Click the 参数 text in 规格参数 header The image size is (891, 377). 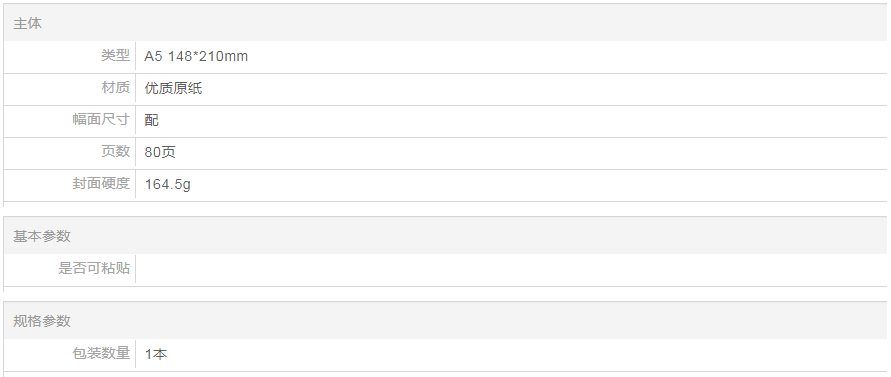pos(56,321)
